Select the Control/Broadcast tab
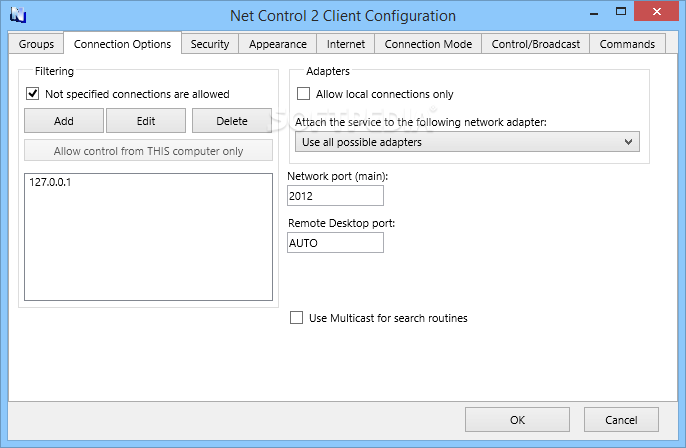 [536, 44]
